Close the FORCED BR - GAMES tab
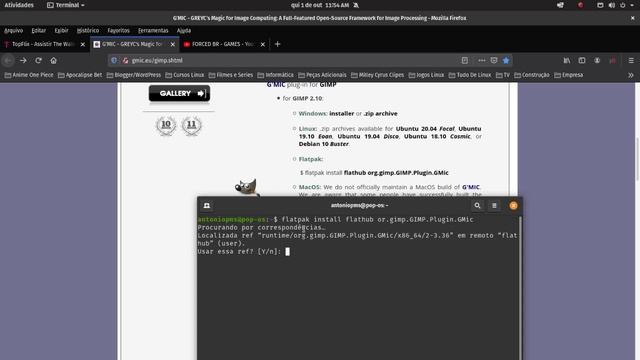 pyautogui.click(x=263, y=44)
